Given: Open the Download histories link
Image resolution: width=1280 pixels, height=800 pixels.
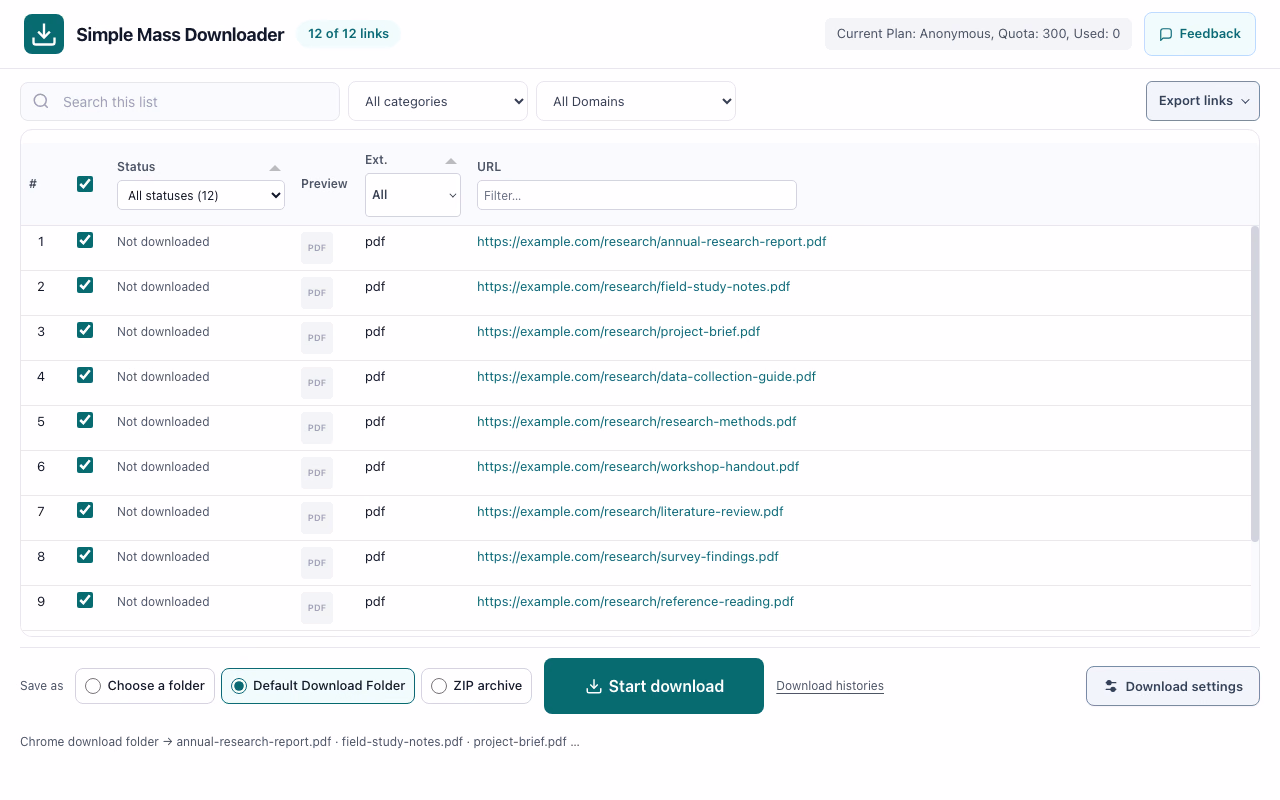Looking at the screenshot, I should click(x=830, y=686).
